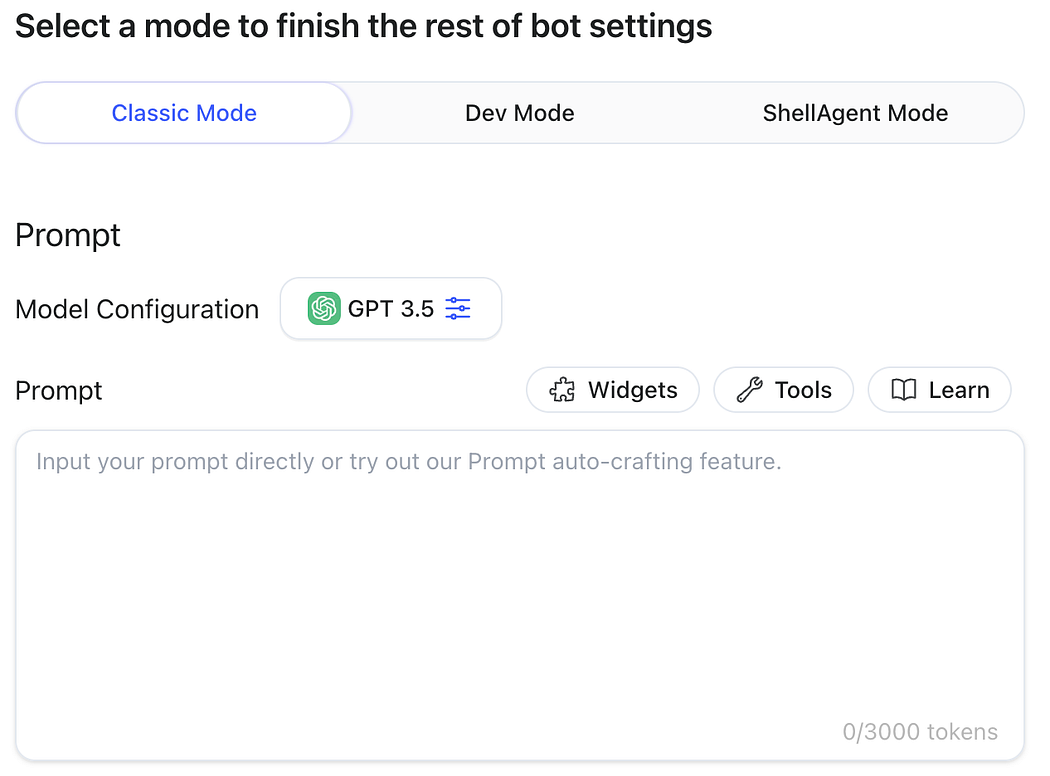This screenshot has width=1050, height=776.
Task: Open the GPT 3.5 model dropdown
Action: (391, 309)
